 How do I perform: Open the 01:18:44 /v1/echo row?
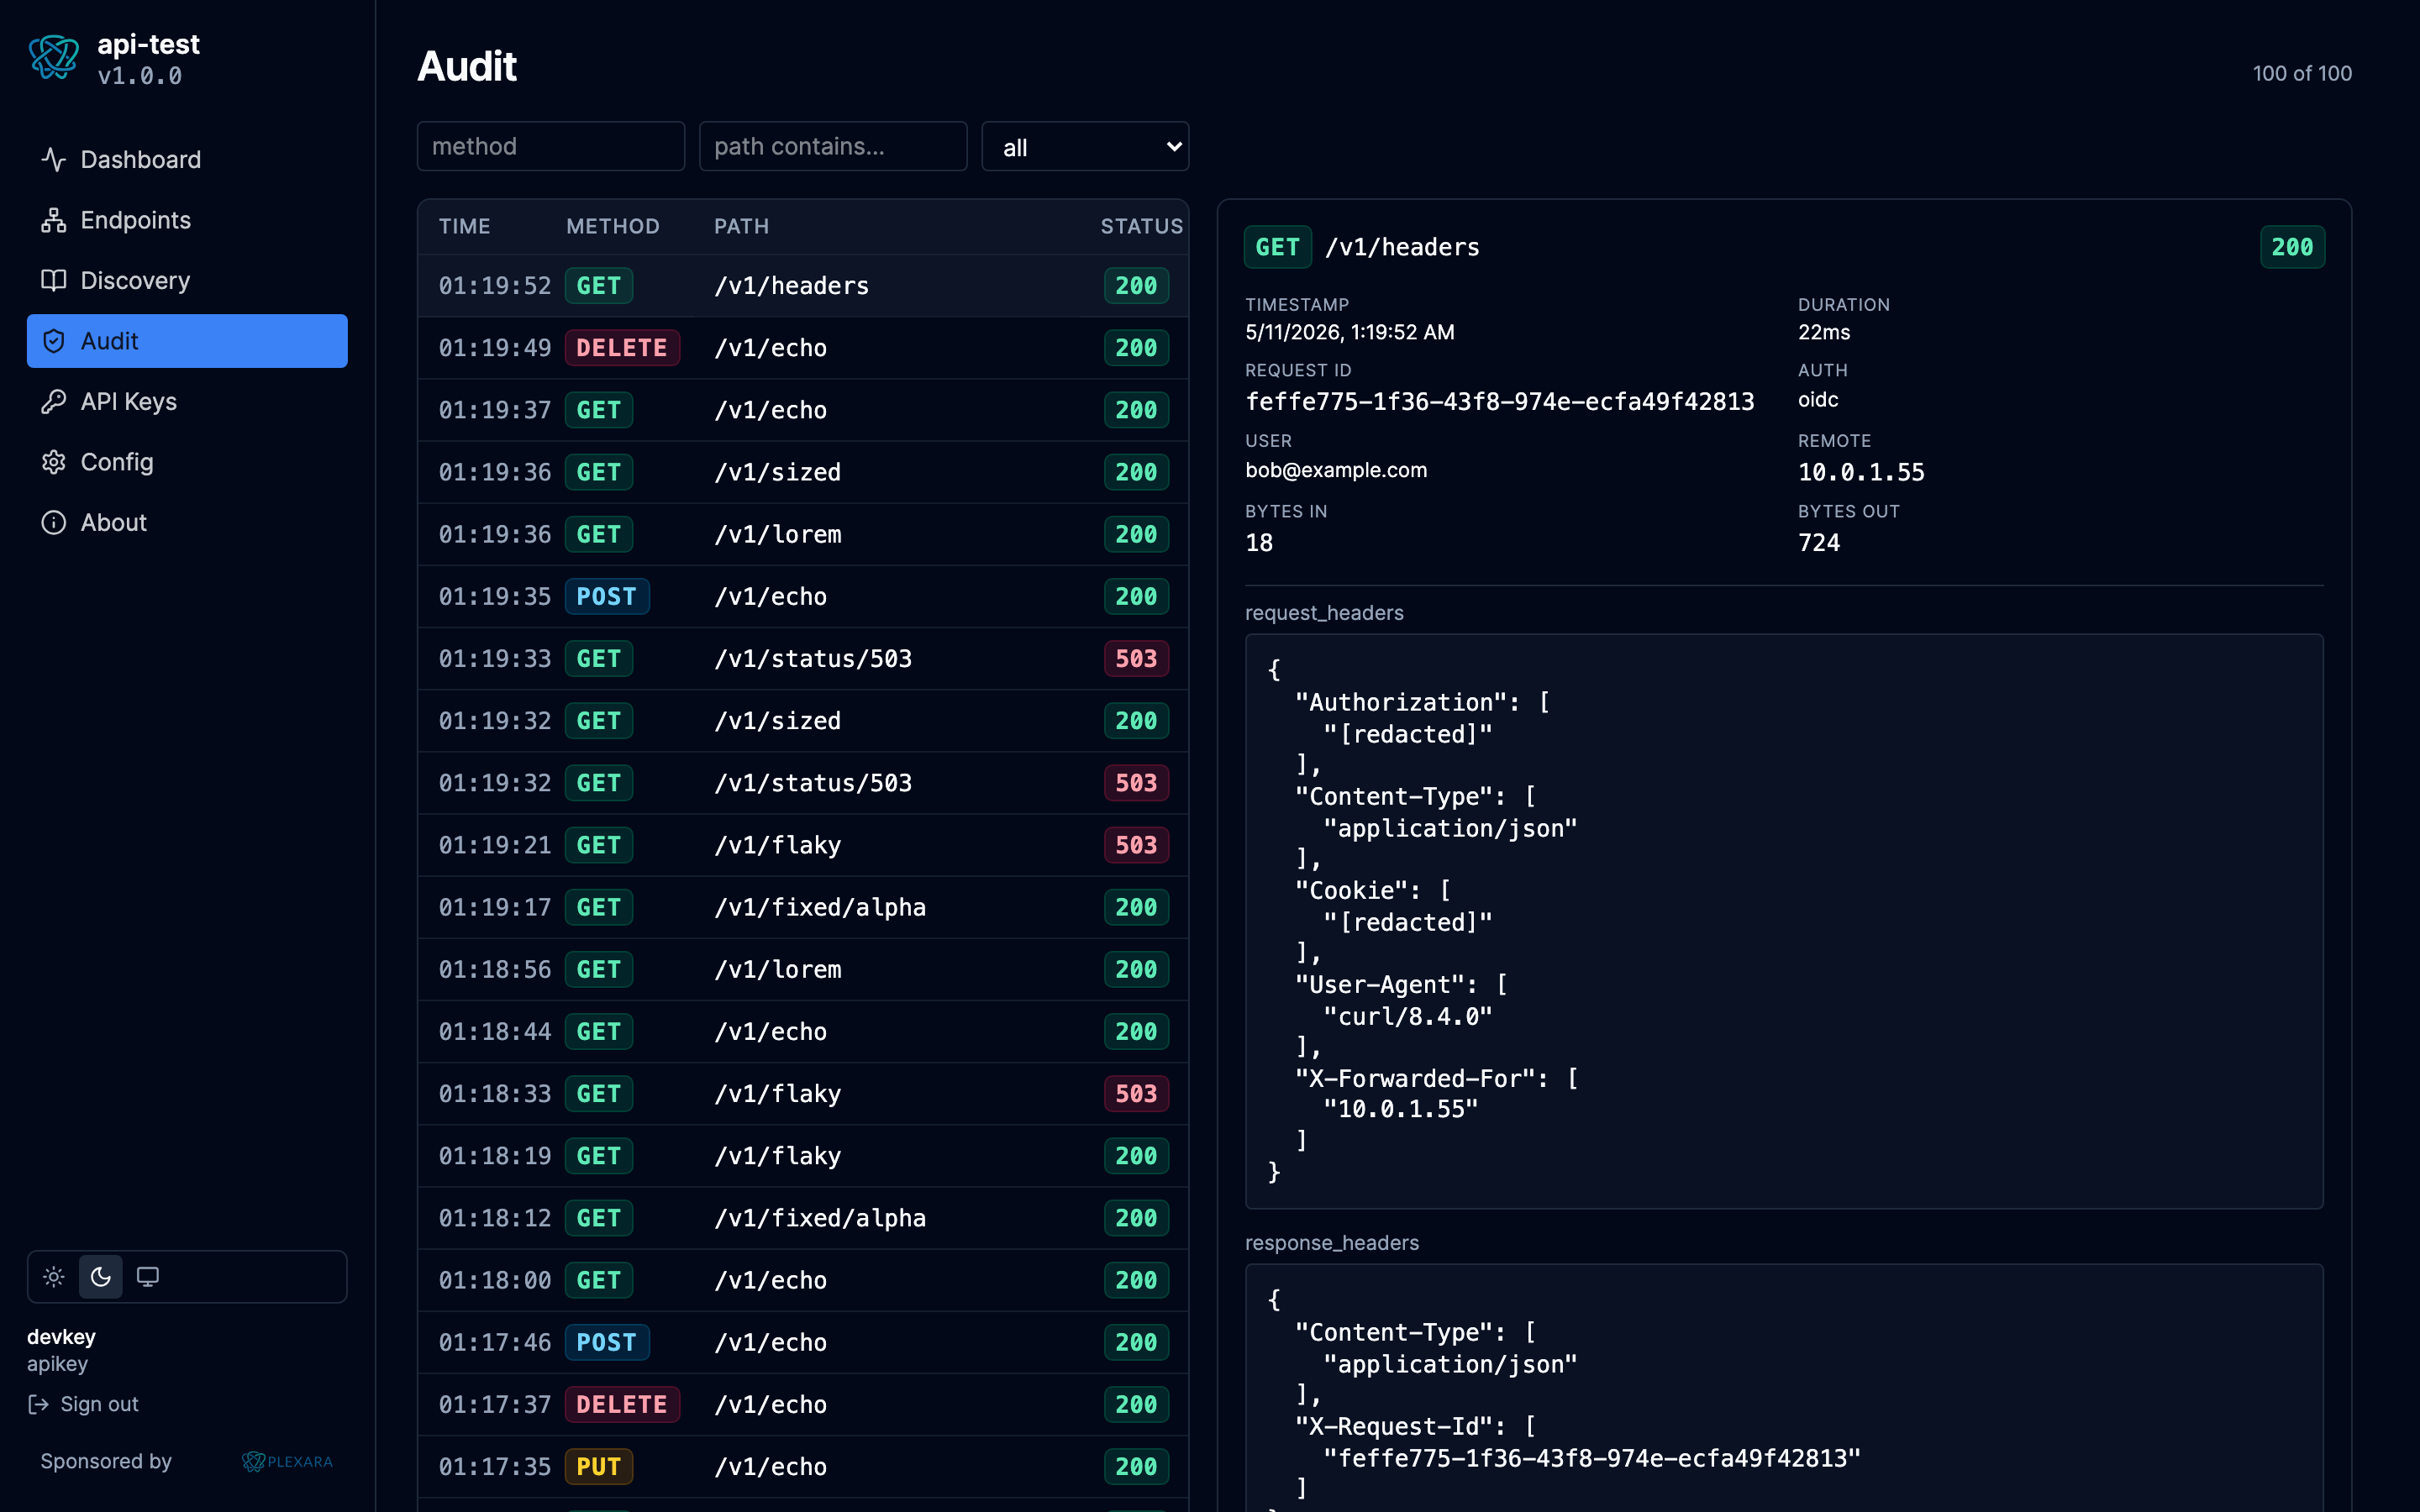point(803,1032)
